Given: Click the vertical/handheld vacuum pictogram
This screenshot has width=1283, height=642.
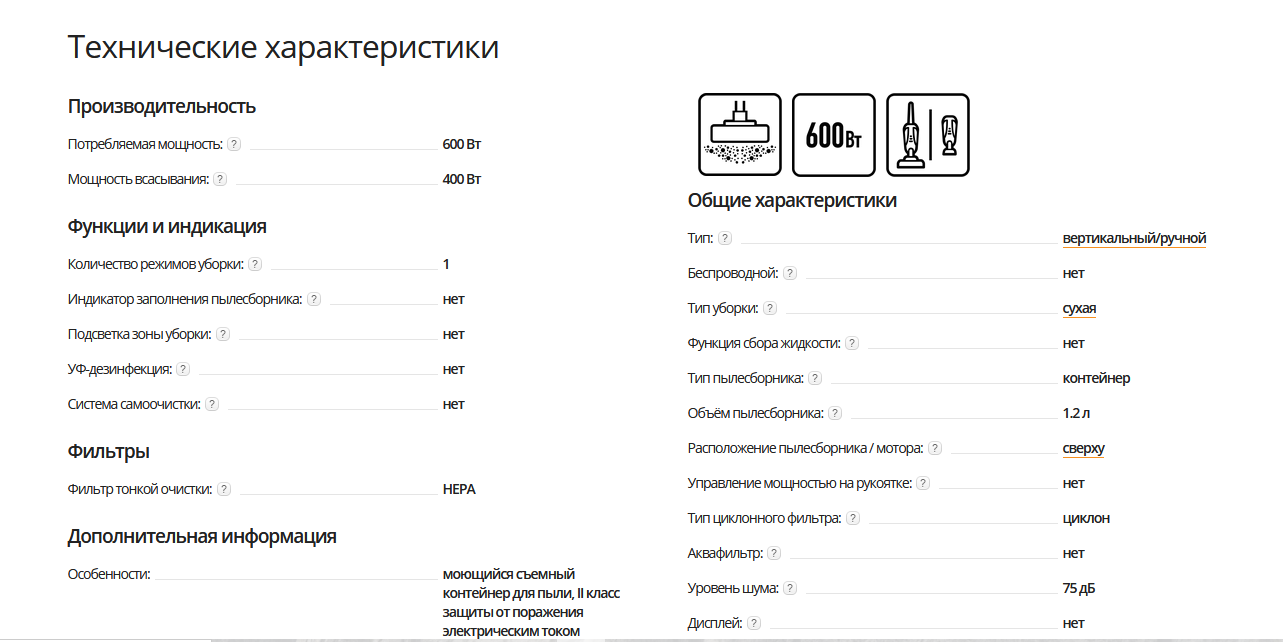Looking at the screenshot, I should click(928, 135).
